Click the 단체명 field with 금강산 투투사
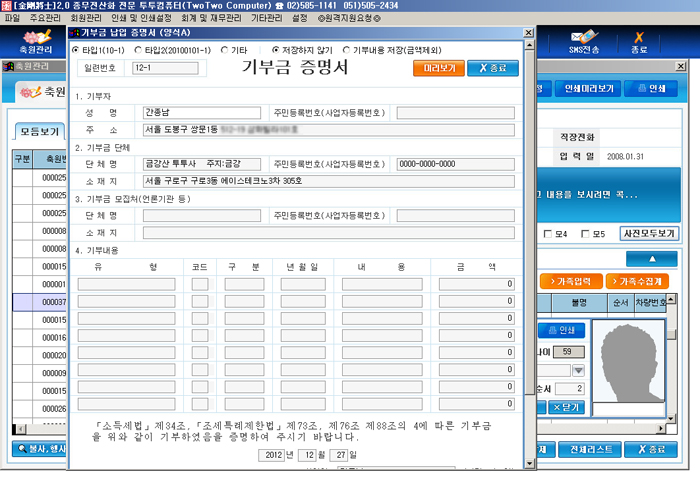 pyautogui.click(x=202, y=164)
